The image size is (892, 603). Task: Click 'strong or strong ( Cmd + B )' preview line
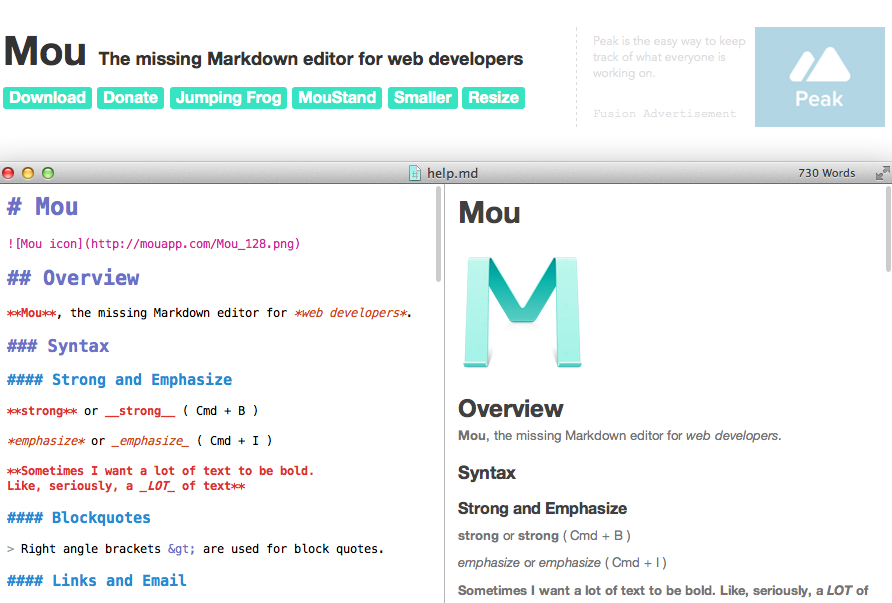point(544,535)
